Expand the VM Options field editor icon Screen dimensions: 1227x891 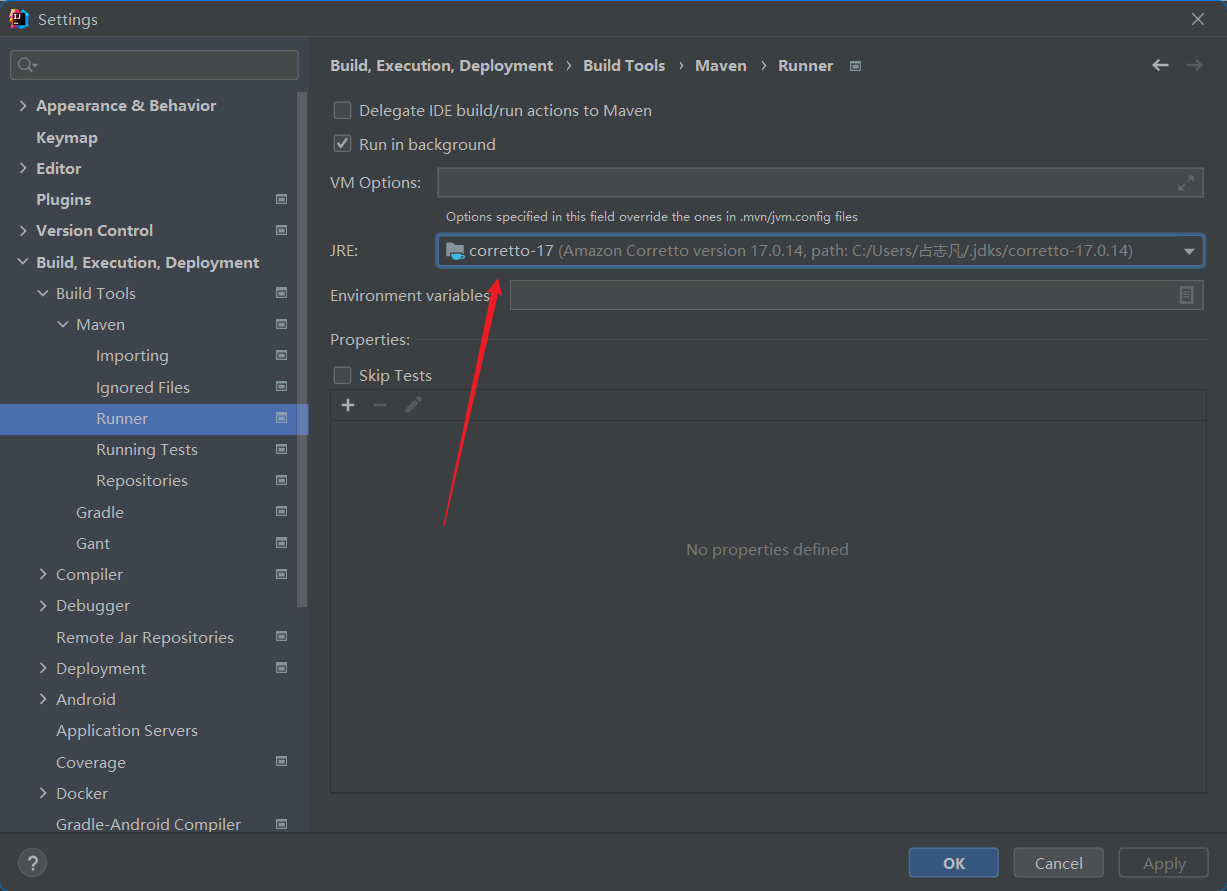[1186, 183]
